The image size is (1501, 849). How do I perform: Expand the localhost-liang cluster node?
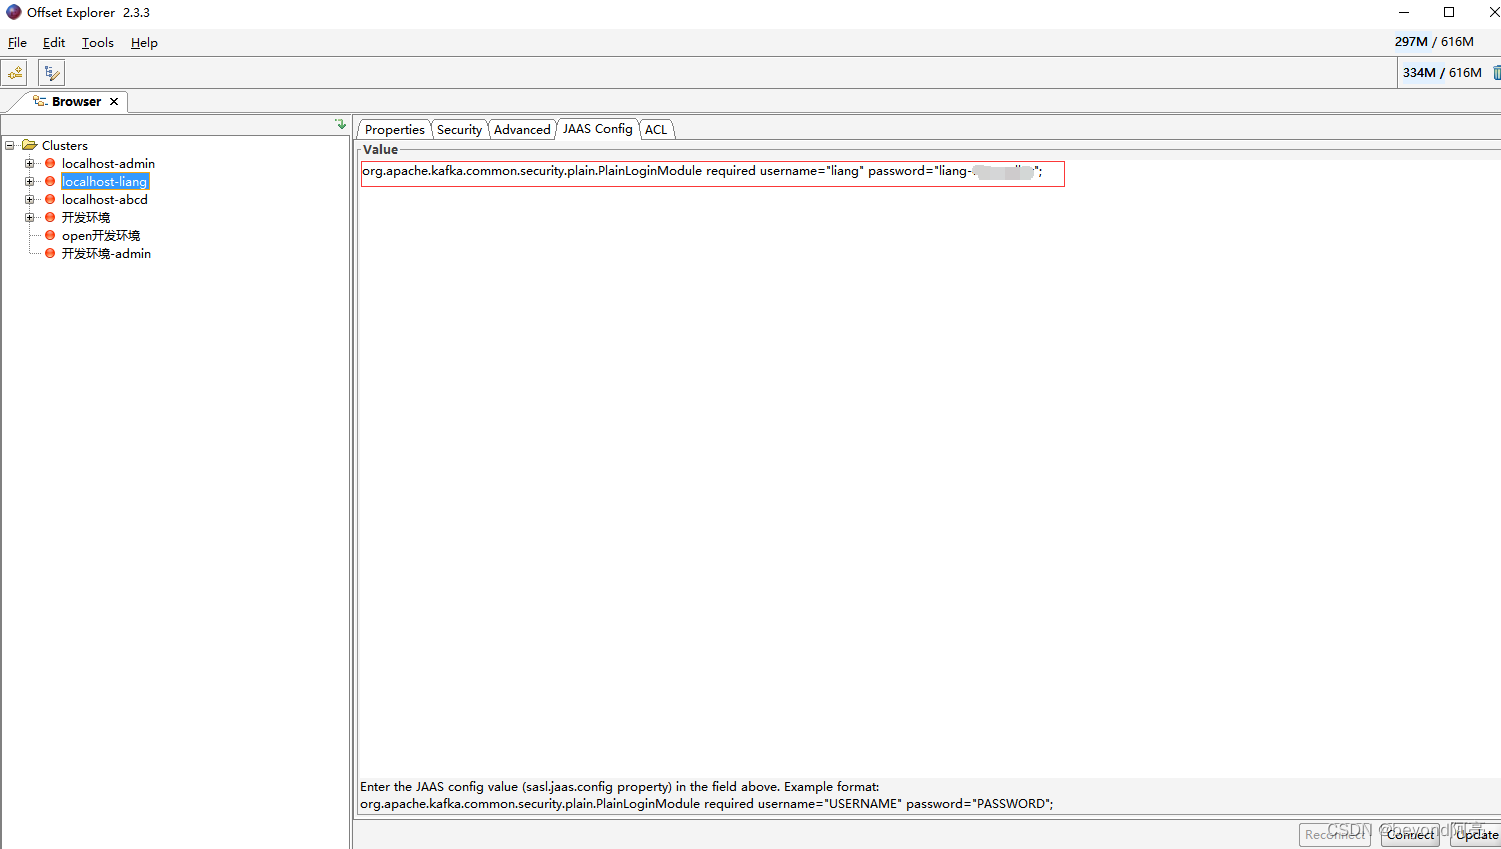tap(30, 181)
